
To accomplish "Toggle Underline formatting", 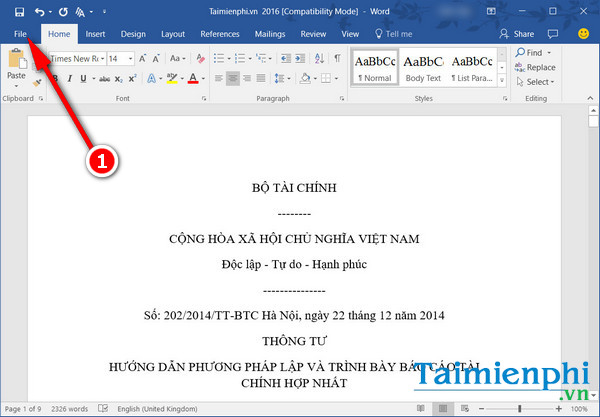I will 82,78.
